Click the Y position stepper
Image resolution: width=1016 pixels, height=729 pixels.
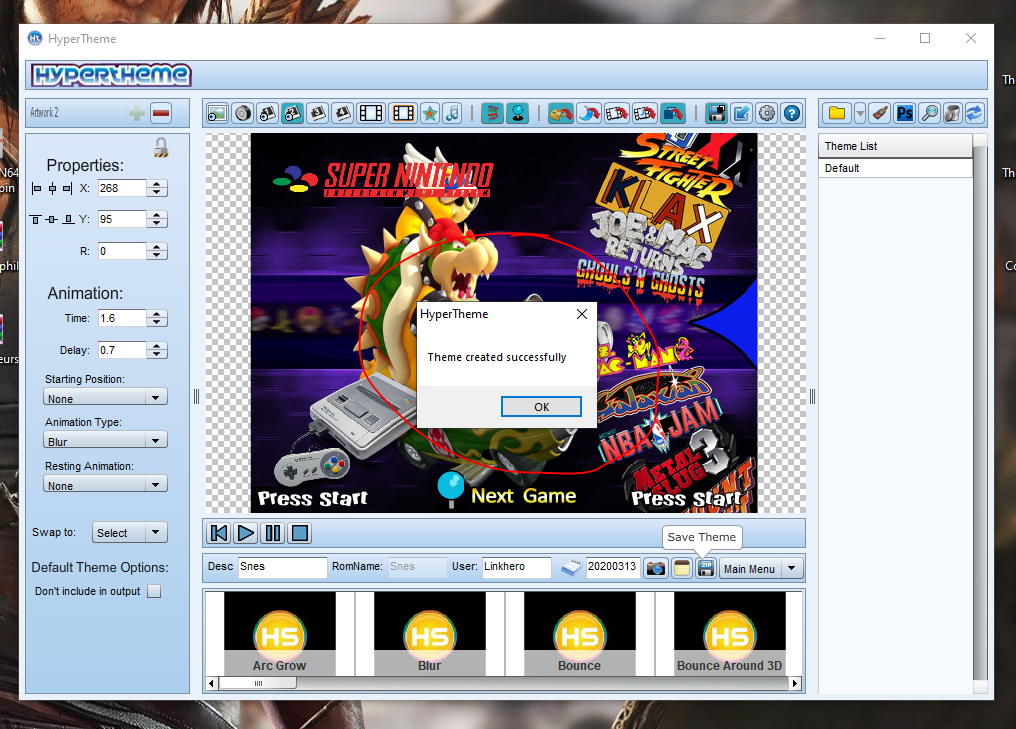point(157,220)
